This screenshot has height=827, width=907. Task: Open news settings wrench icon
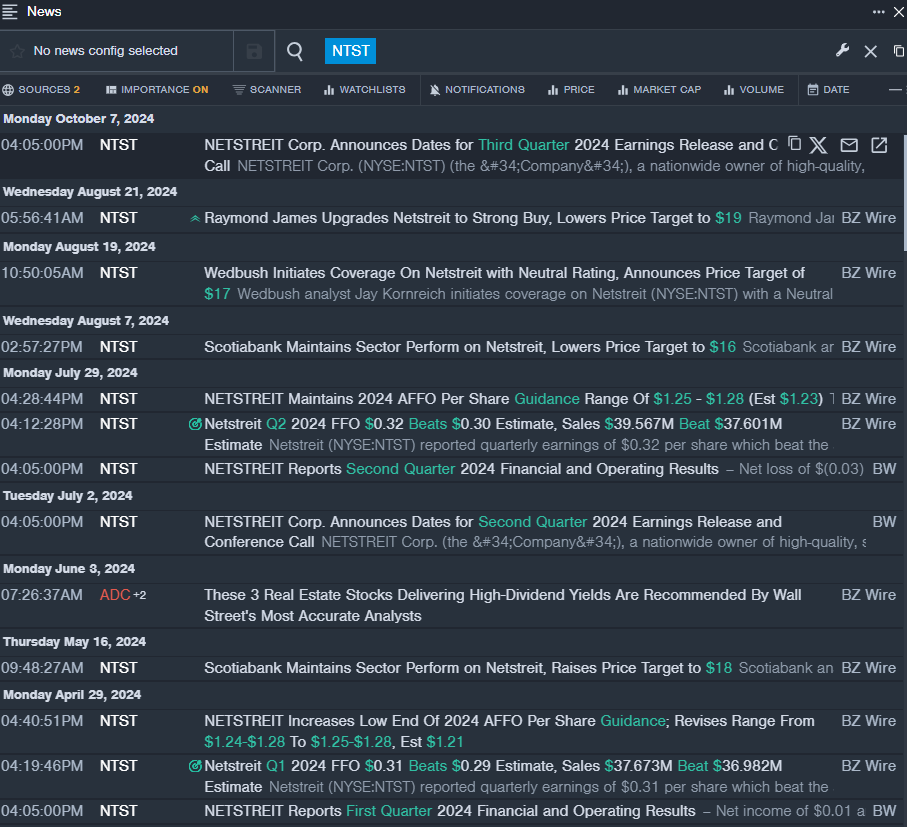pos(842,51)
